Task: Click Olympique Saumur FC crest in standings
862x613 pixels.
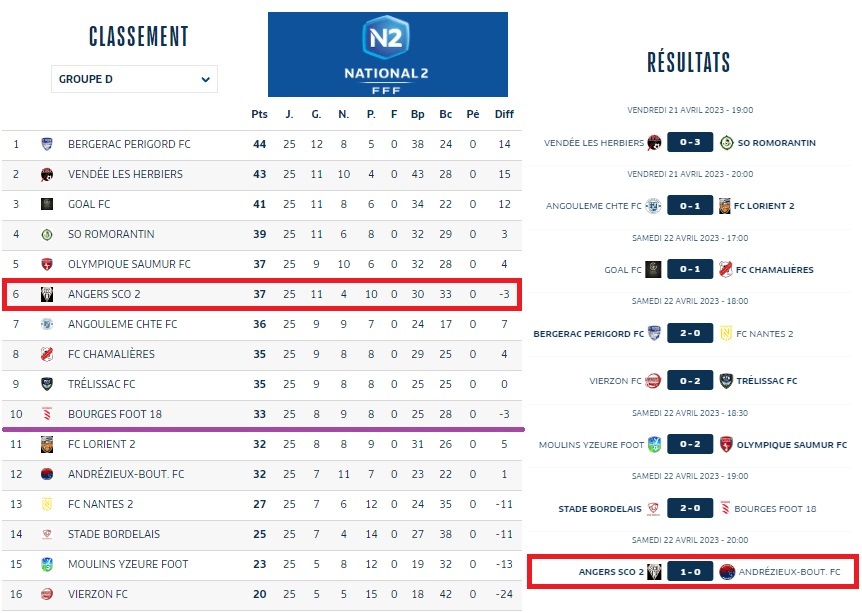Action: [46, 264]
